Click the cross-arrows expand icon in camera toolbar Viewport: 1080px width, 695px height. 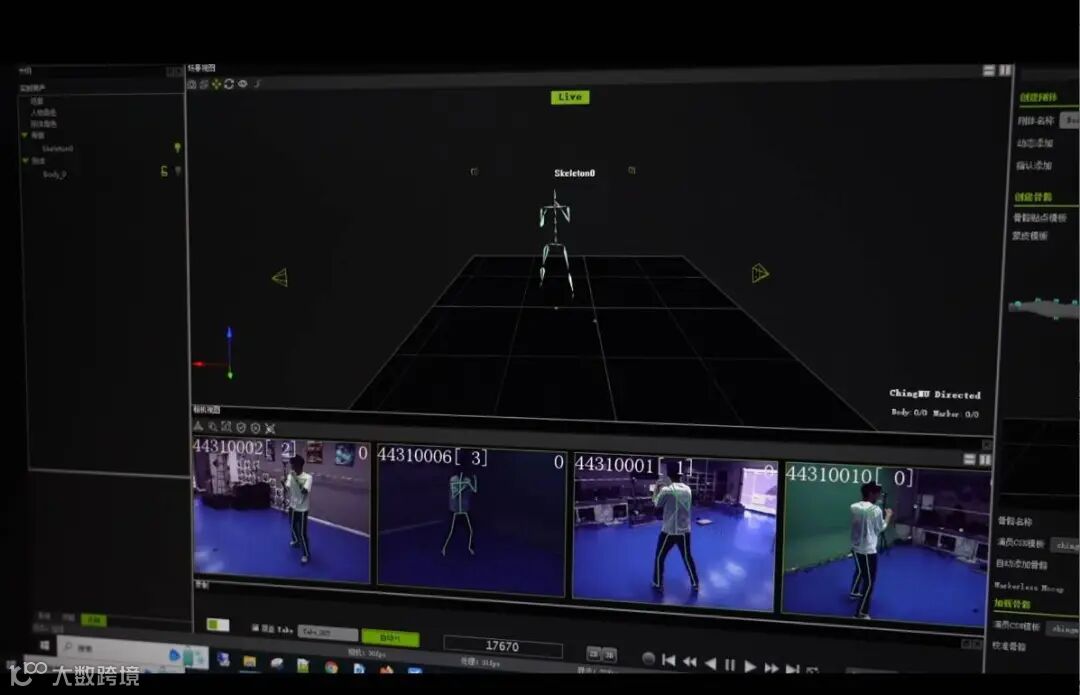coord(270,428)
